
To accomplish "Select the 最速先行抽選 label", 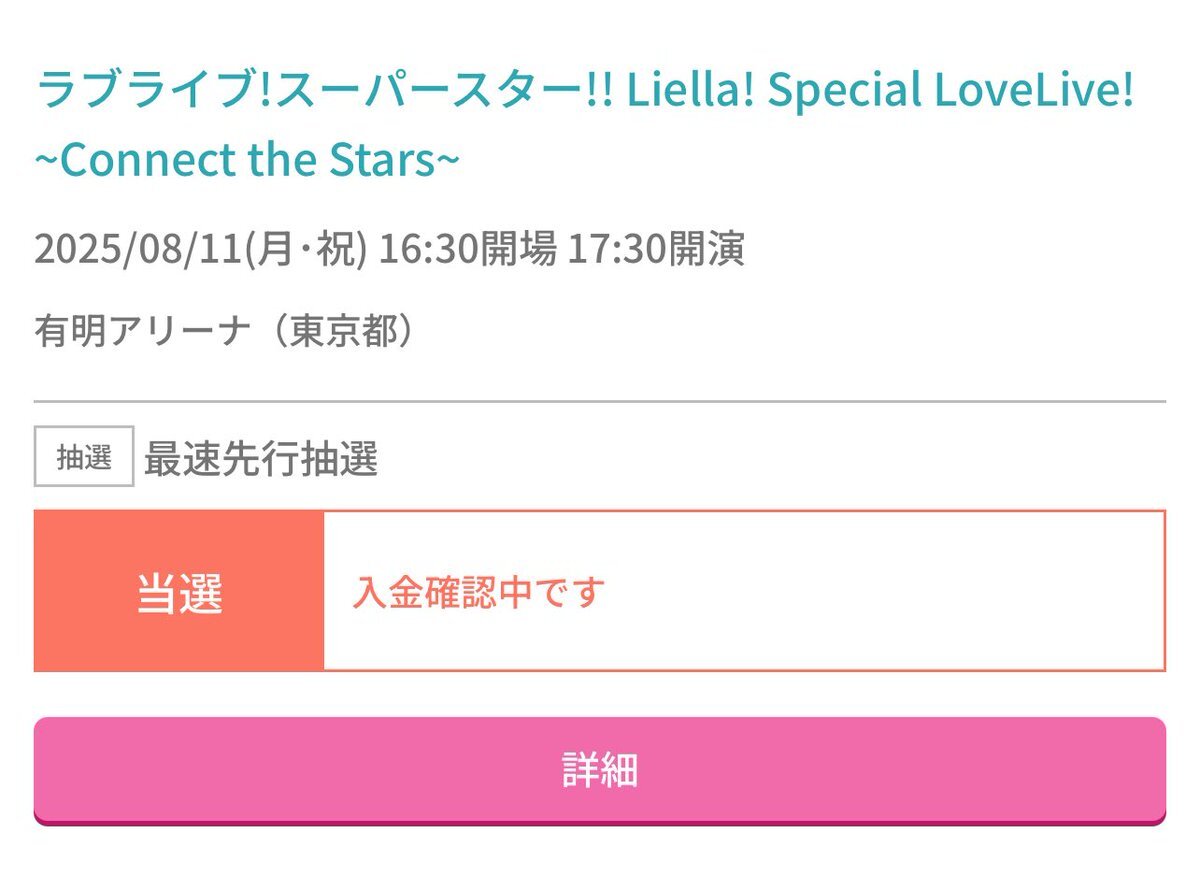I will pos(261,459).
